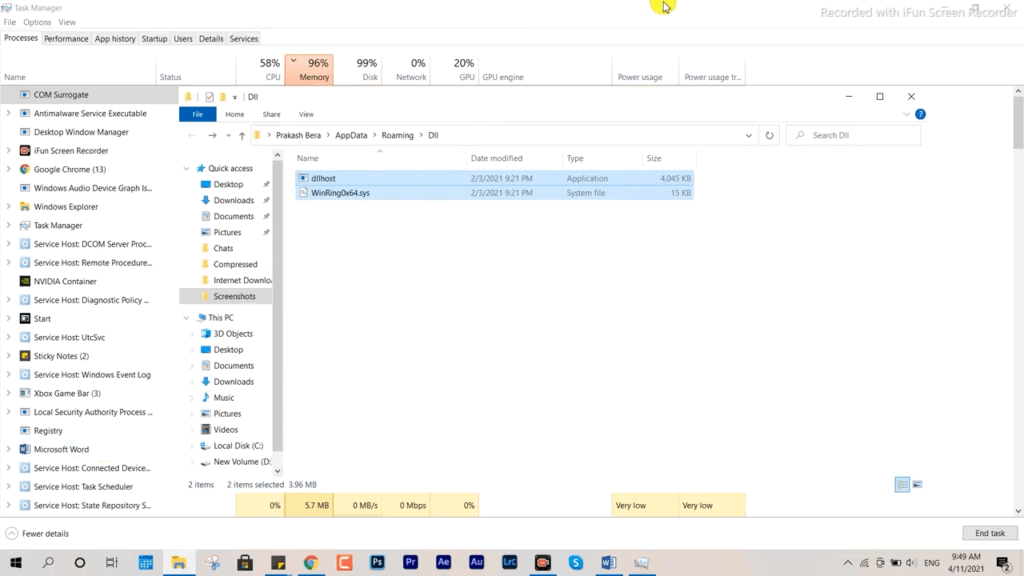
Task: Open Local Disk (C:) in navigation pane
Action: (x=238, y=445)
